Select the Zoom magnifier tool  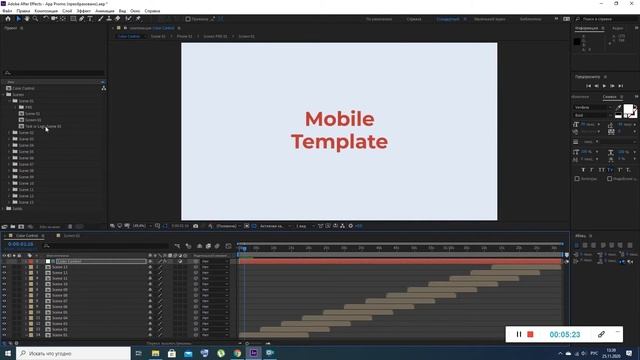pos(36,19)
